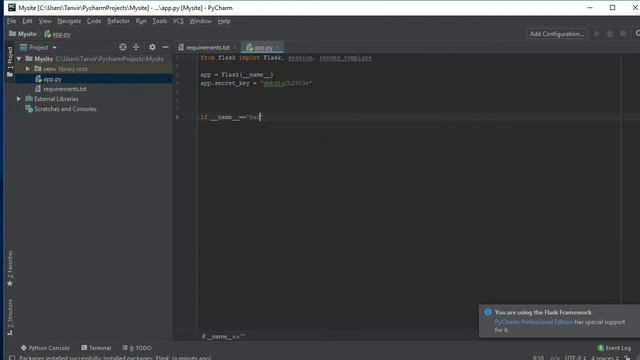640x360 pixels.
Task: Expand External Libraries node
Action: (19, 99)
